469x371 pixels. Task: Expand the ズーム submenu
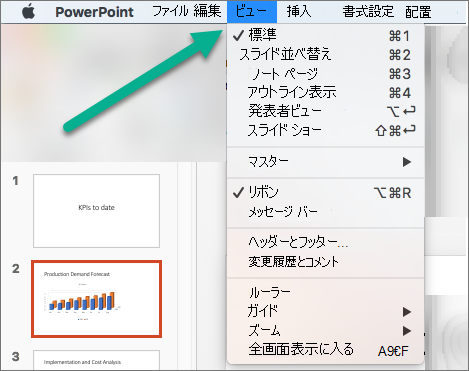(325, 330)
